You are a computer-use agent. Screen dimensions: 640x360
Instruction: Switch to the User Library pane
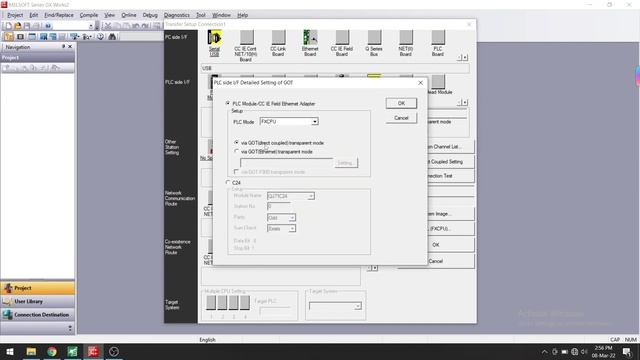38,302
